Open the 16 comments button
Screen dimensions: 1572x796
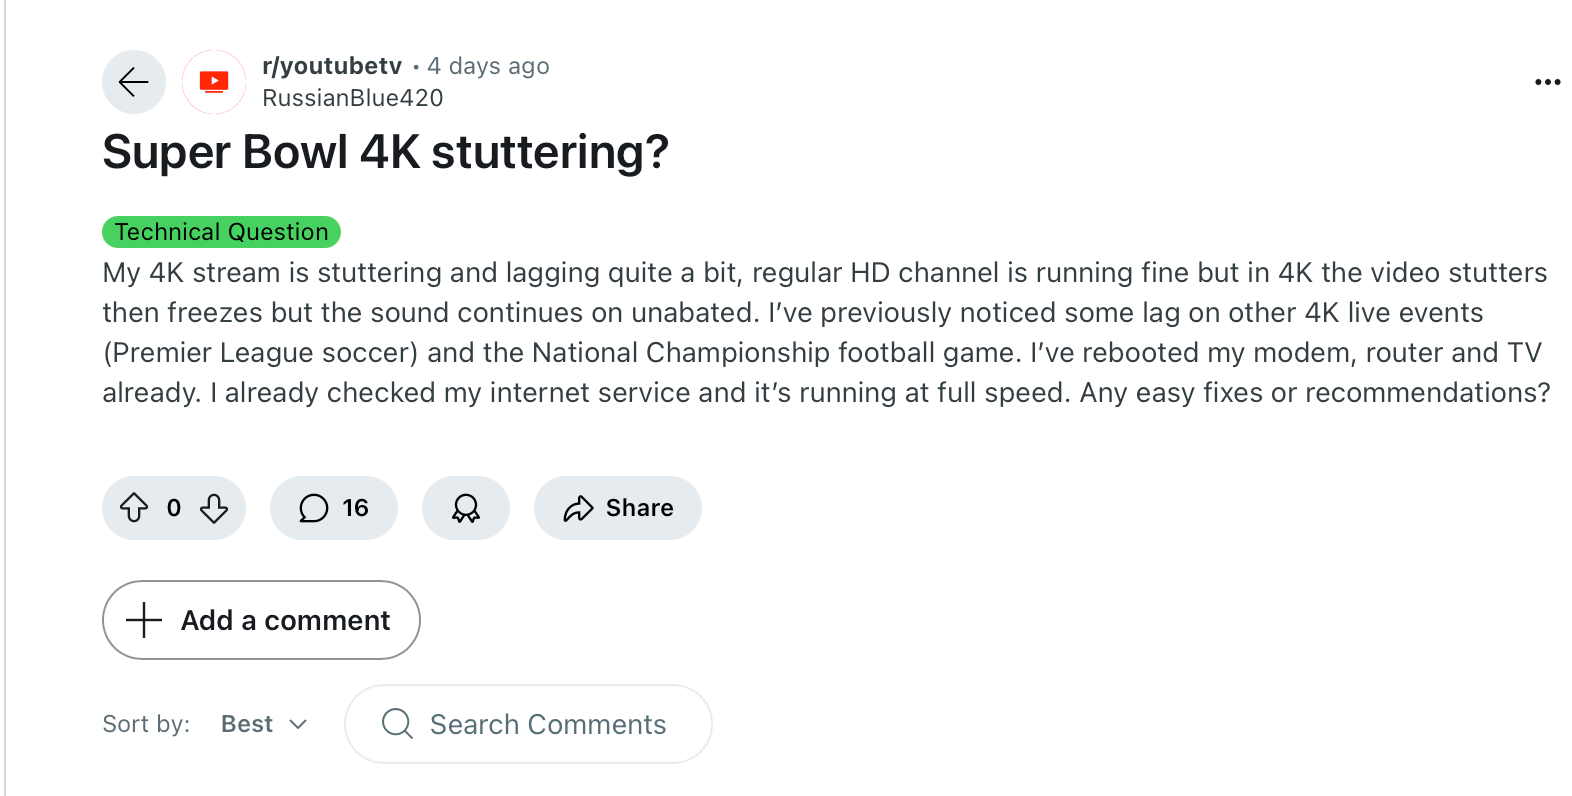point(334,508)
